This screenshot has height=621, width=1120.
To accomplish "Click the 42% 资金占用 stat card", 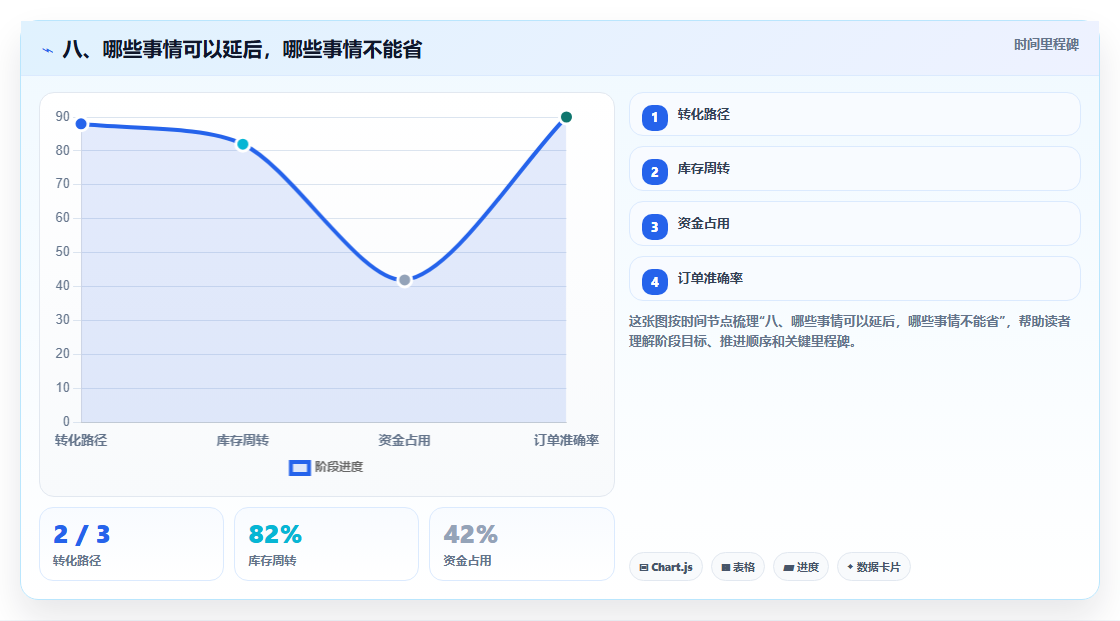I will 521,545.
